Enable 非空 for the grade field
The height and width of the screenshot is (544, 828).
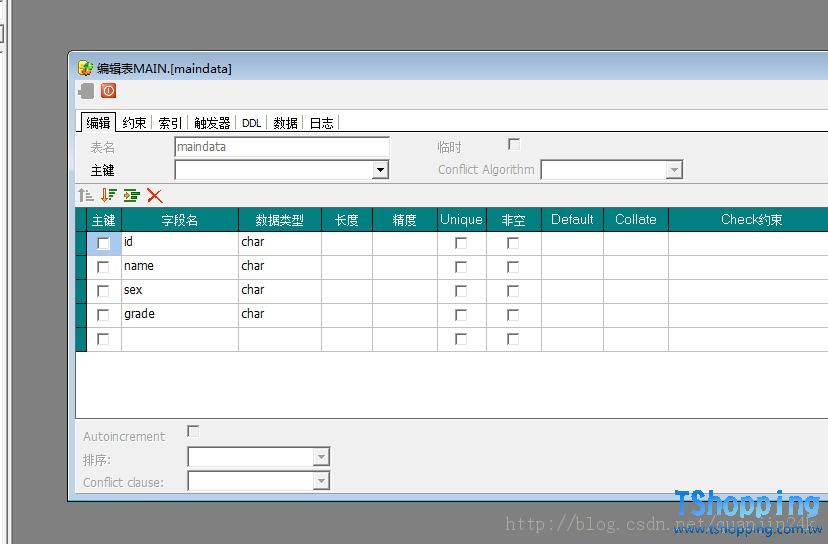pos(513,315)
